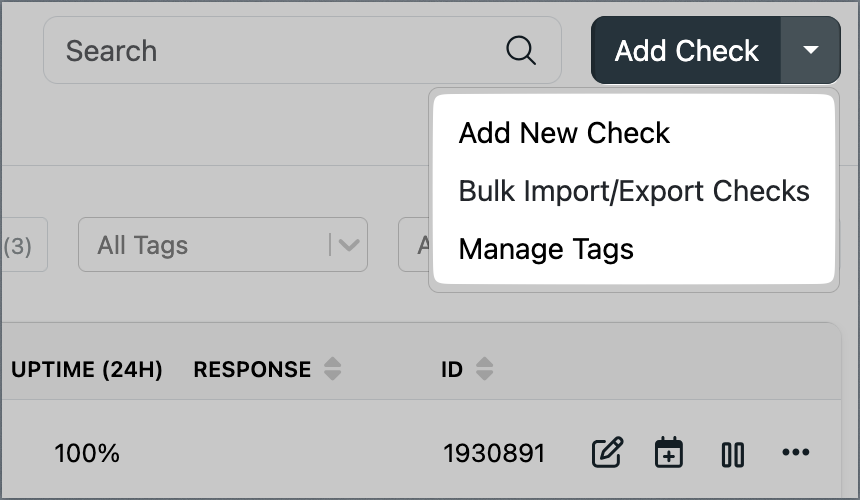Open the Add Check dropdown caret

811,50
